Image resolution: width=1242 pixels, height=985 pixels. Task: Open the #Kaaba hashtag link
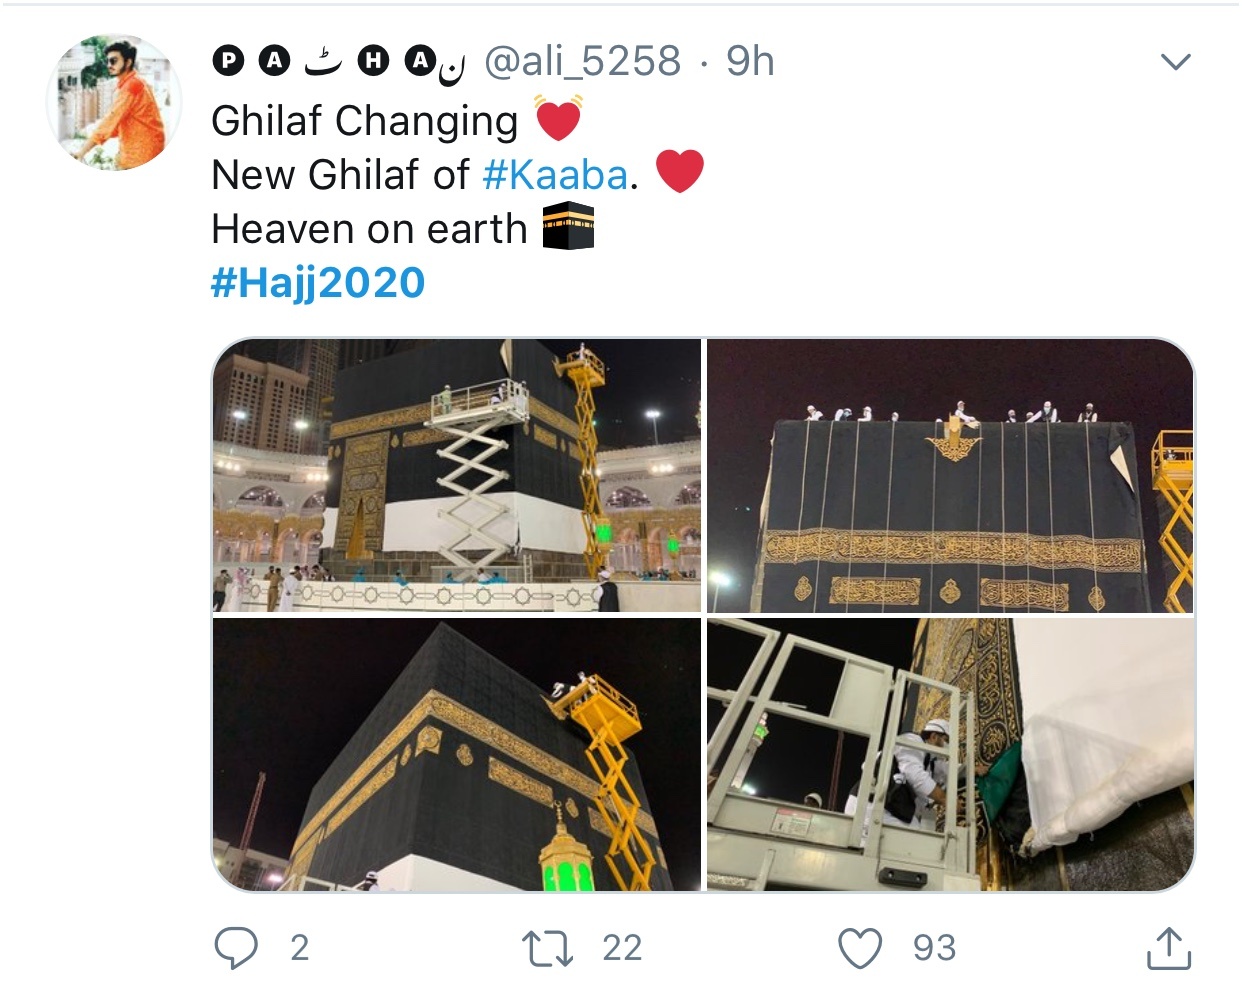(x=555, y=175)
